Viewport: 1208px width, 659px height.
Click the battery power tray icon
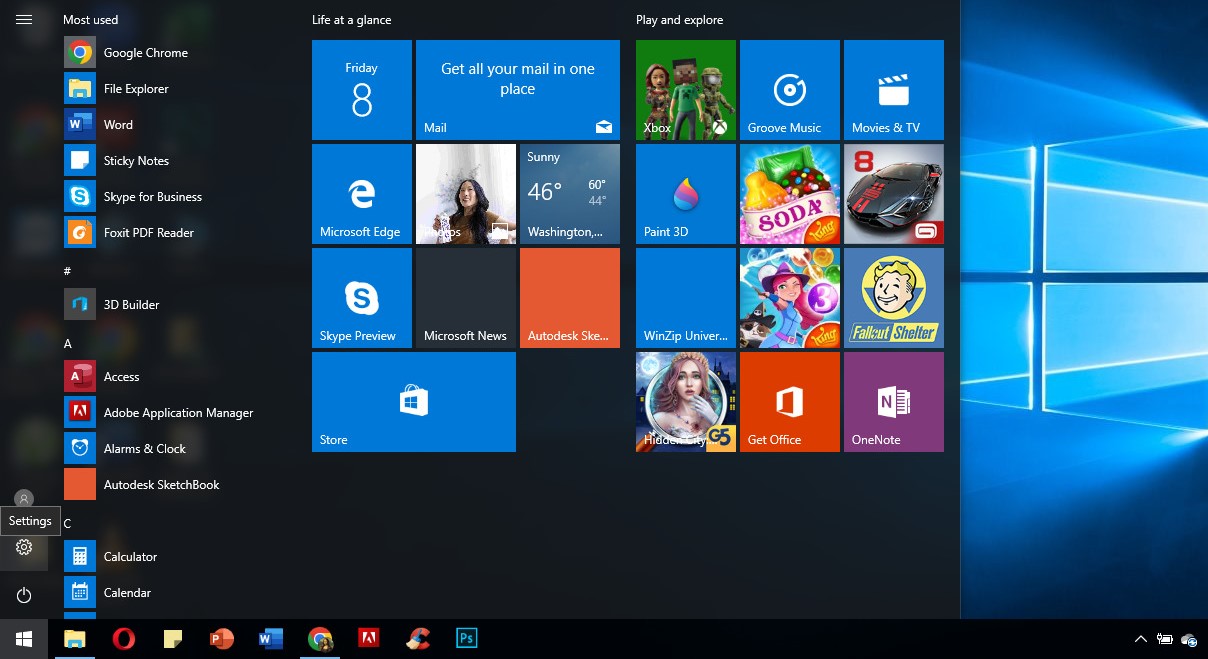tap(1165, 639)
